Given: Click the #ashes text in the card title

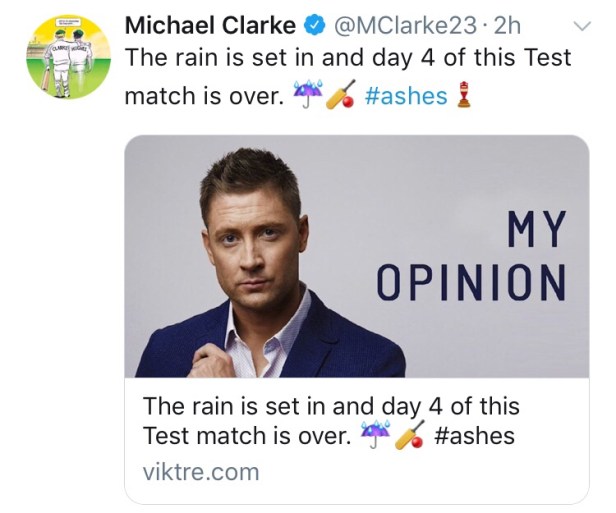Looking at the screenshot, I should tap(475, 436).
